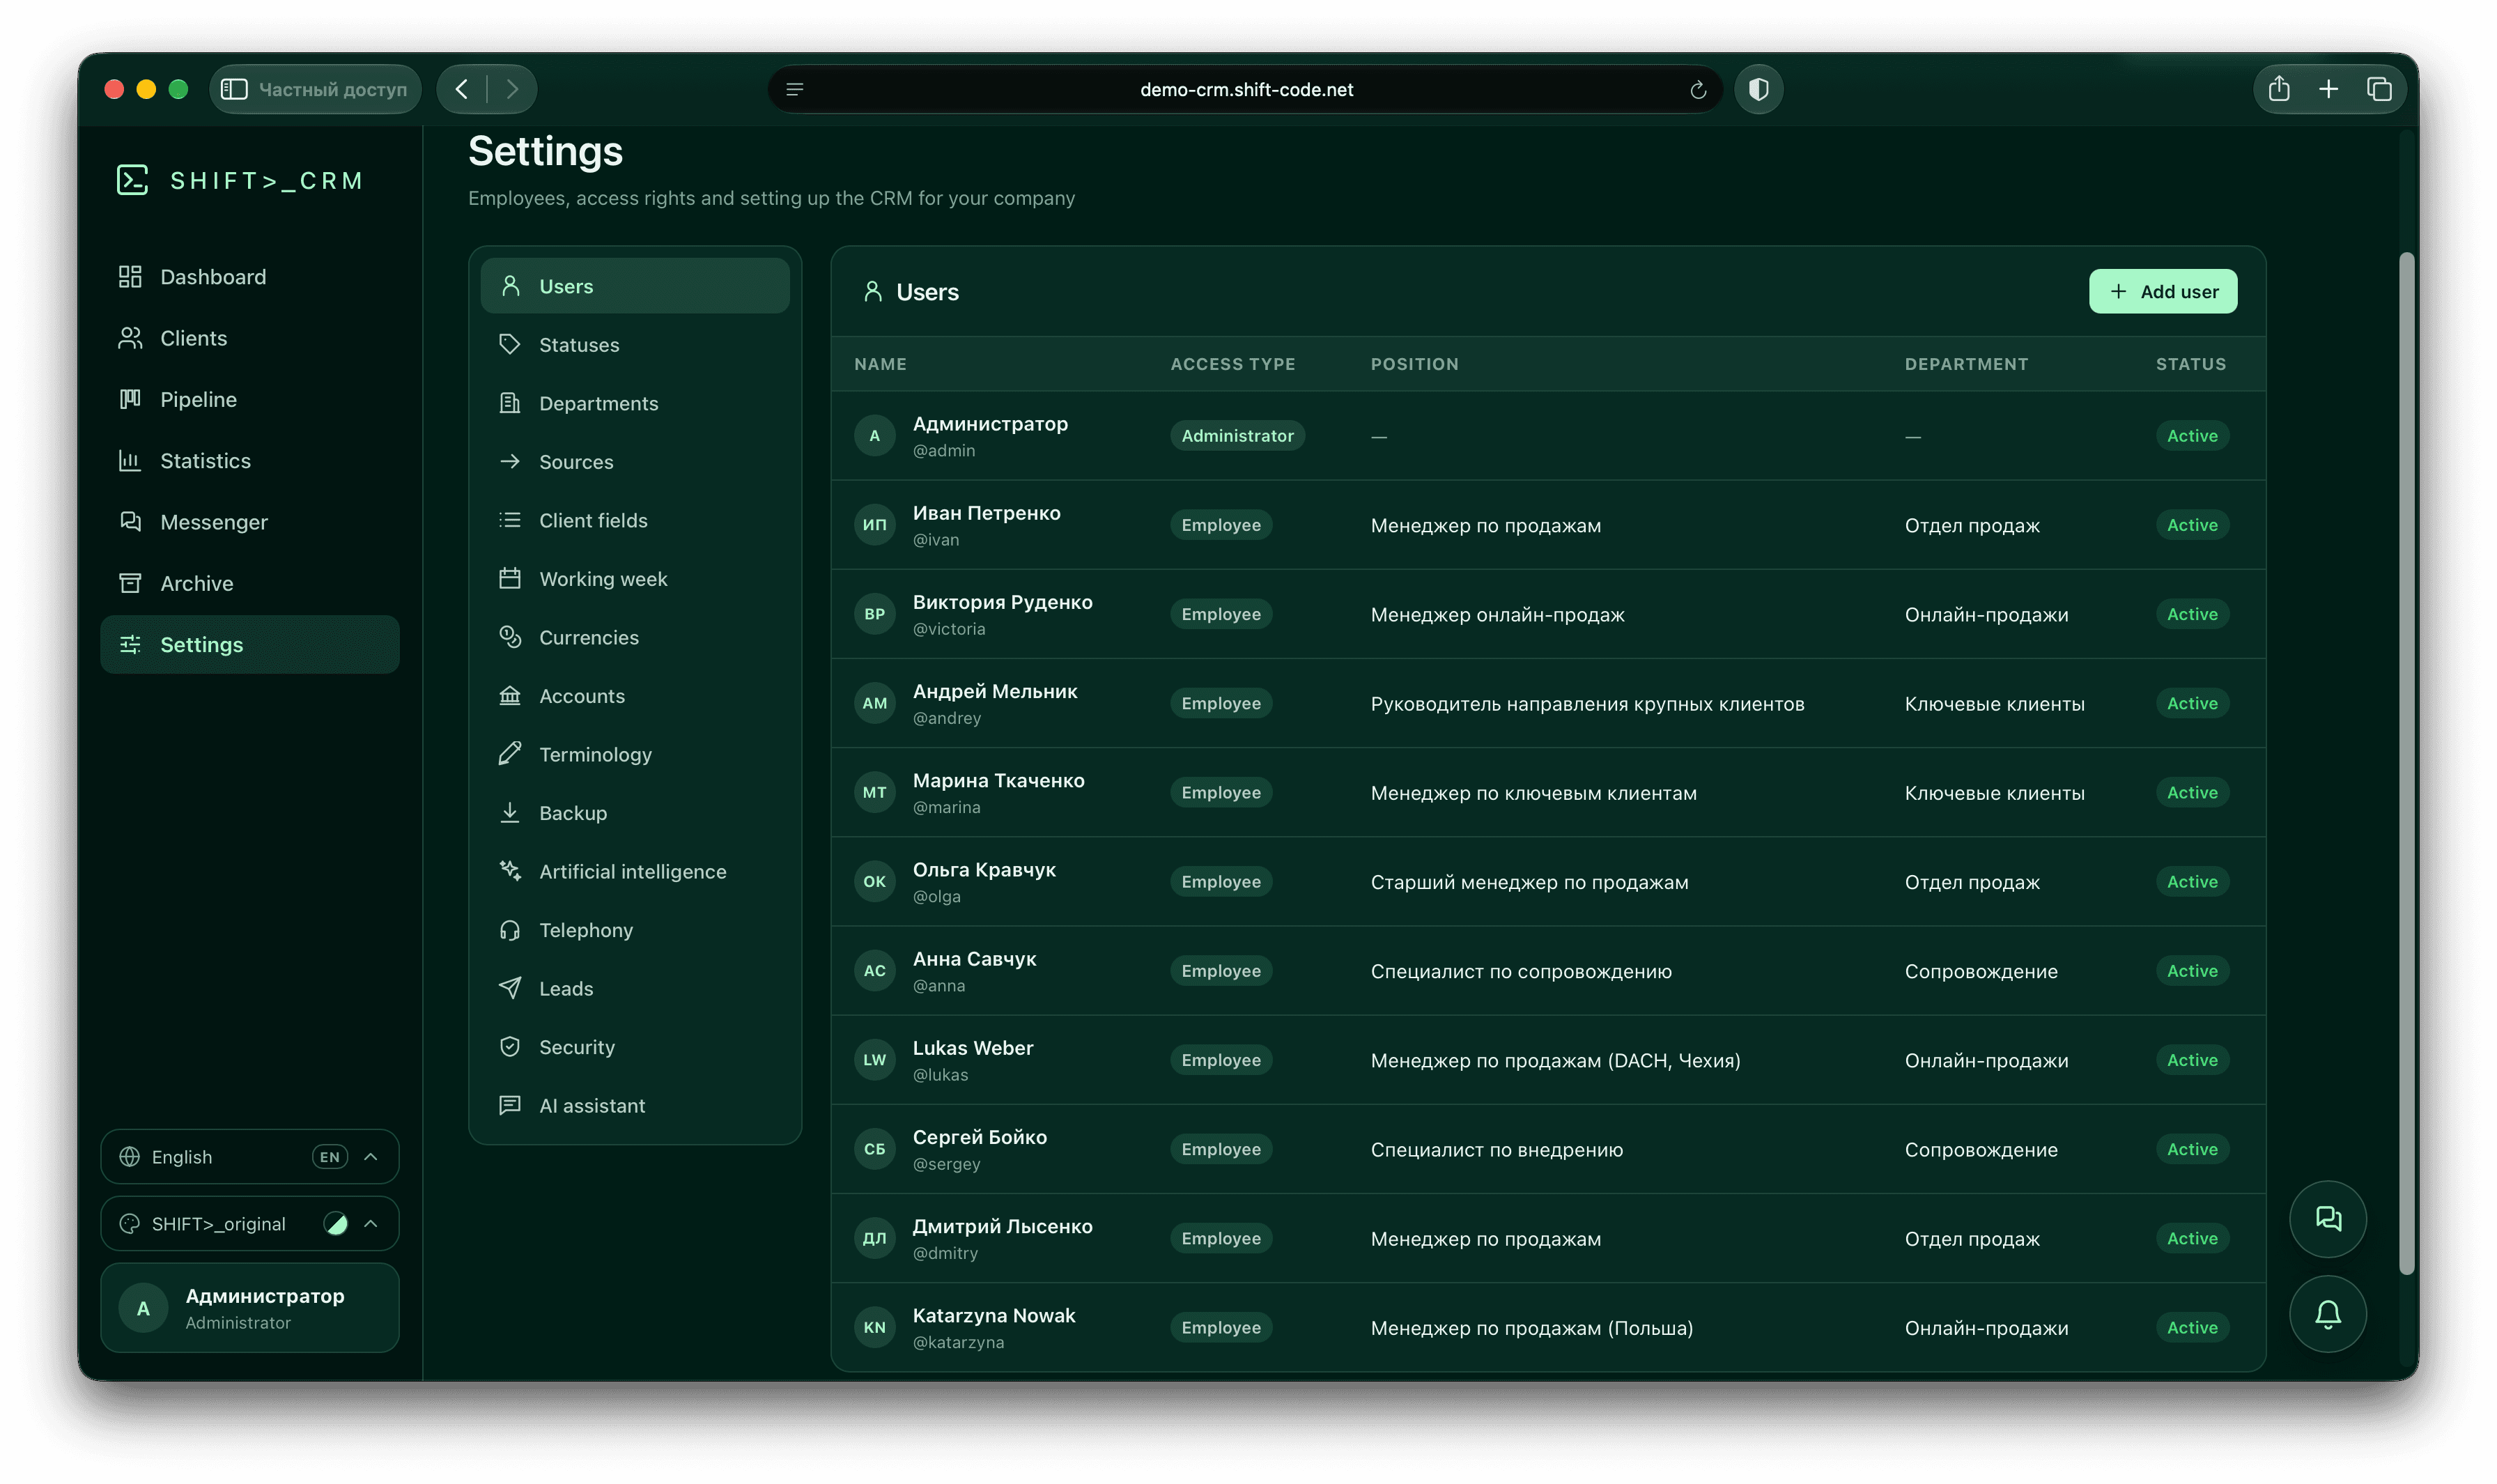Click Administrator access badge in admin row
This screenshot has width=2497, height=1484.
pos(1237,435)
